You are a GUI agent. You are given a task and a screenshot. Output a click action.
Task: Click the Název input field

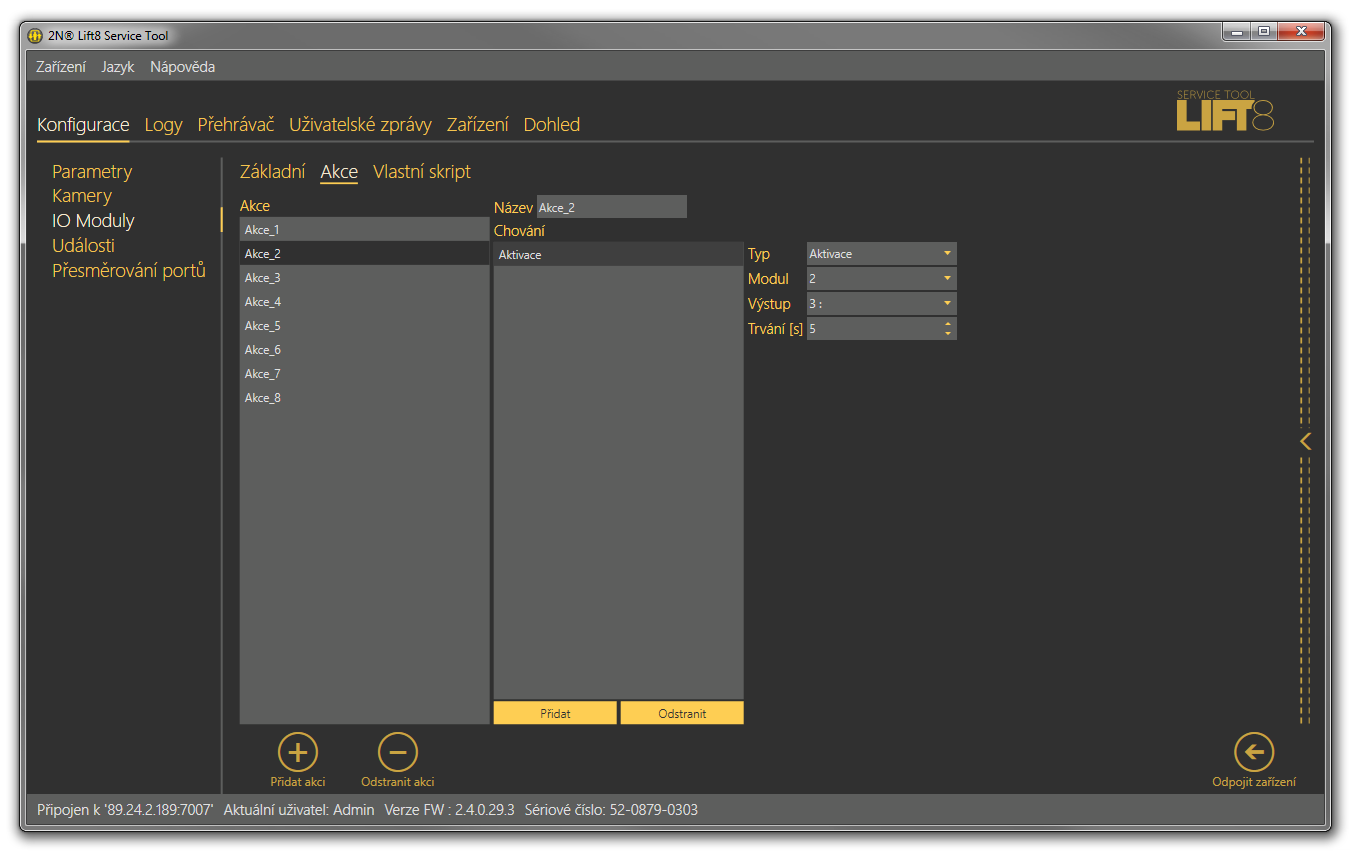pyautogui.click(x=611, y=207)
